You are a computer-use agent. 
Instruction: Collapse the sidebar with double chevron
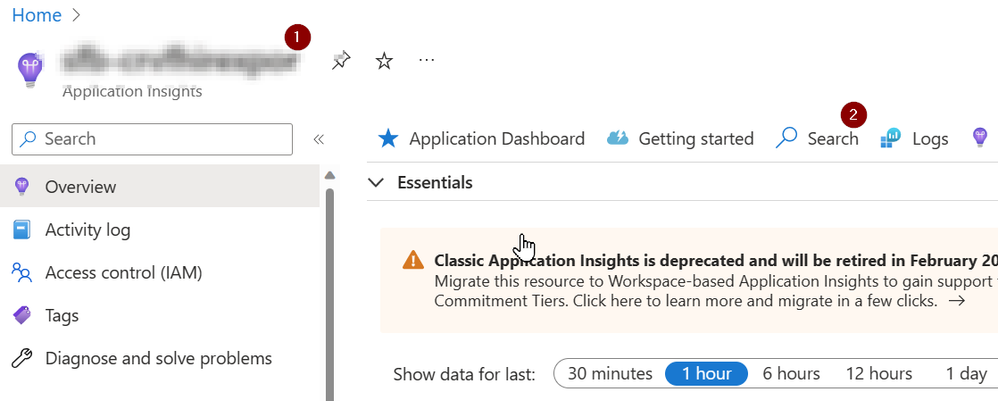click(x=319, y=139)
